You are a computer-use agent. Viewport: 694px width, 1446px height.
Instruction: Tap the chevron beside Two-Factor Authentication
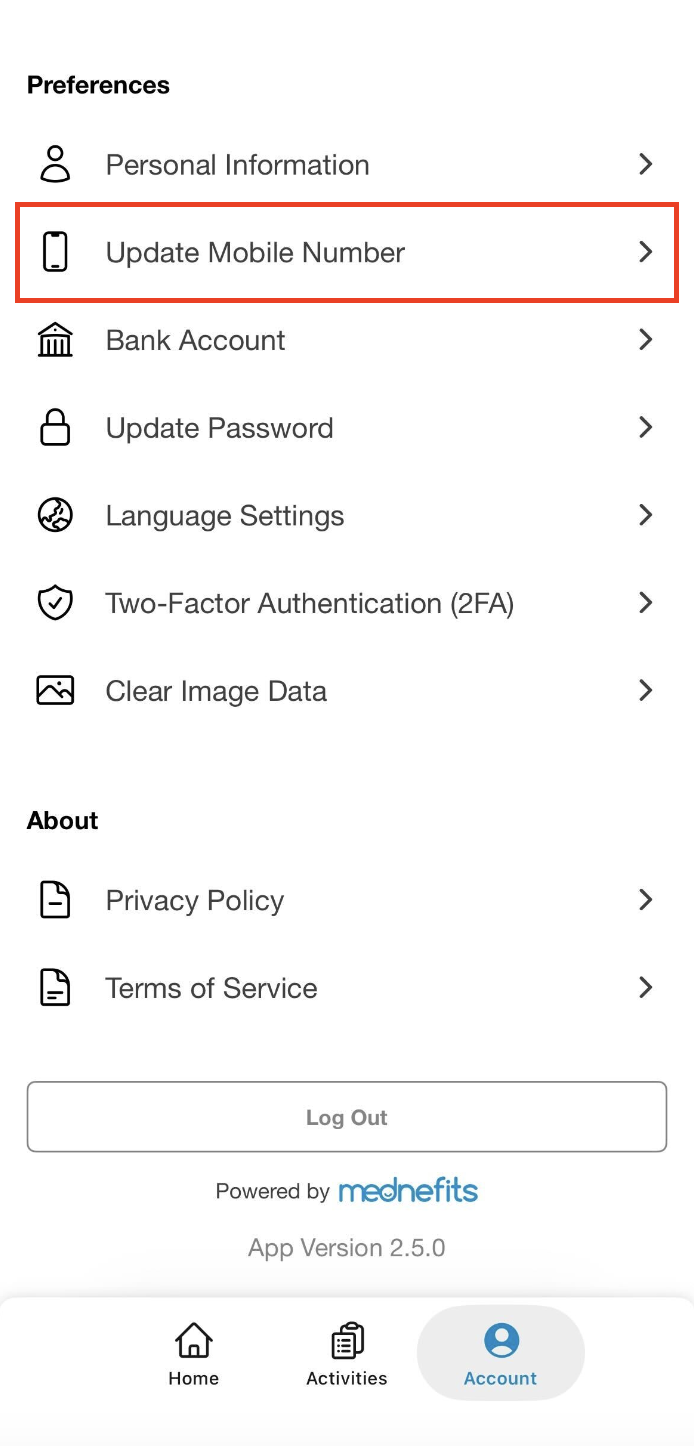coord(646,603)
